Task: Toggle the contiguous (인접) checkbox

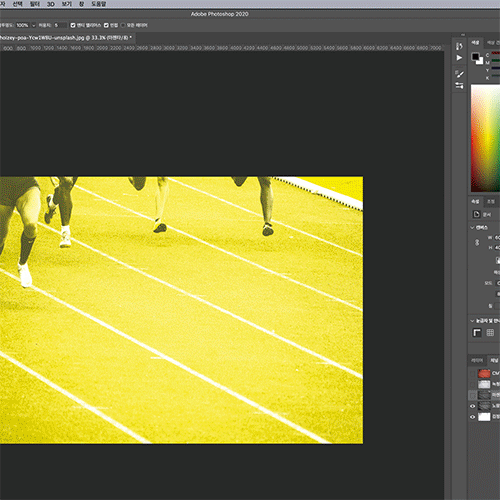Action: 106,25
